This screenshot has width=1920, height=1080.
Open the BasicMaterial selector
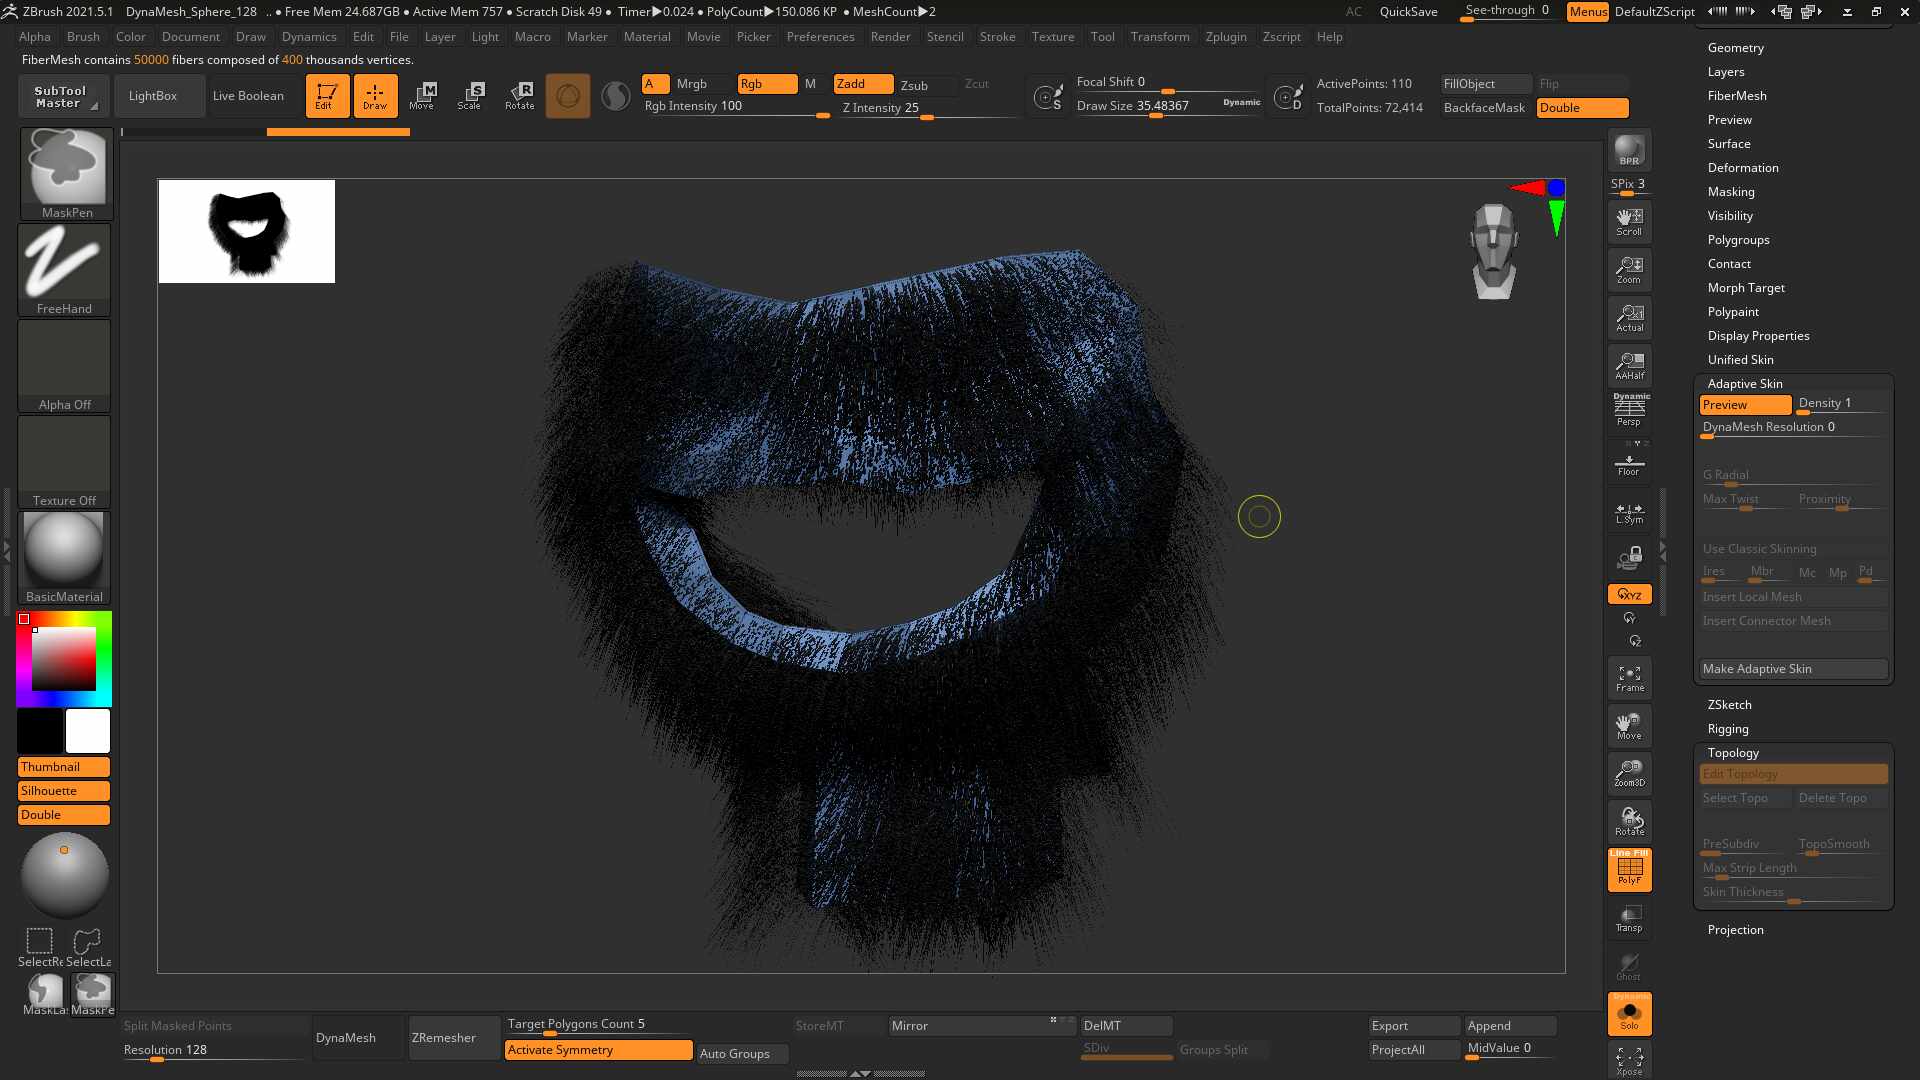click(65, 557)
